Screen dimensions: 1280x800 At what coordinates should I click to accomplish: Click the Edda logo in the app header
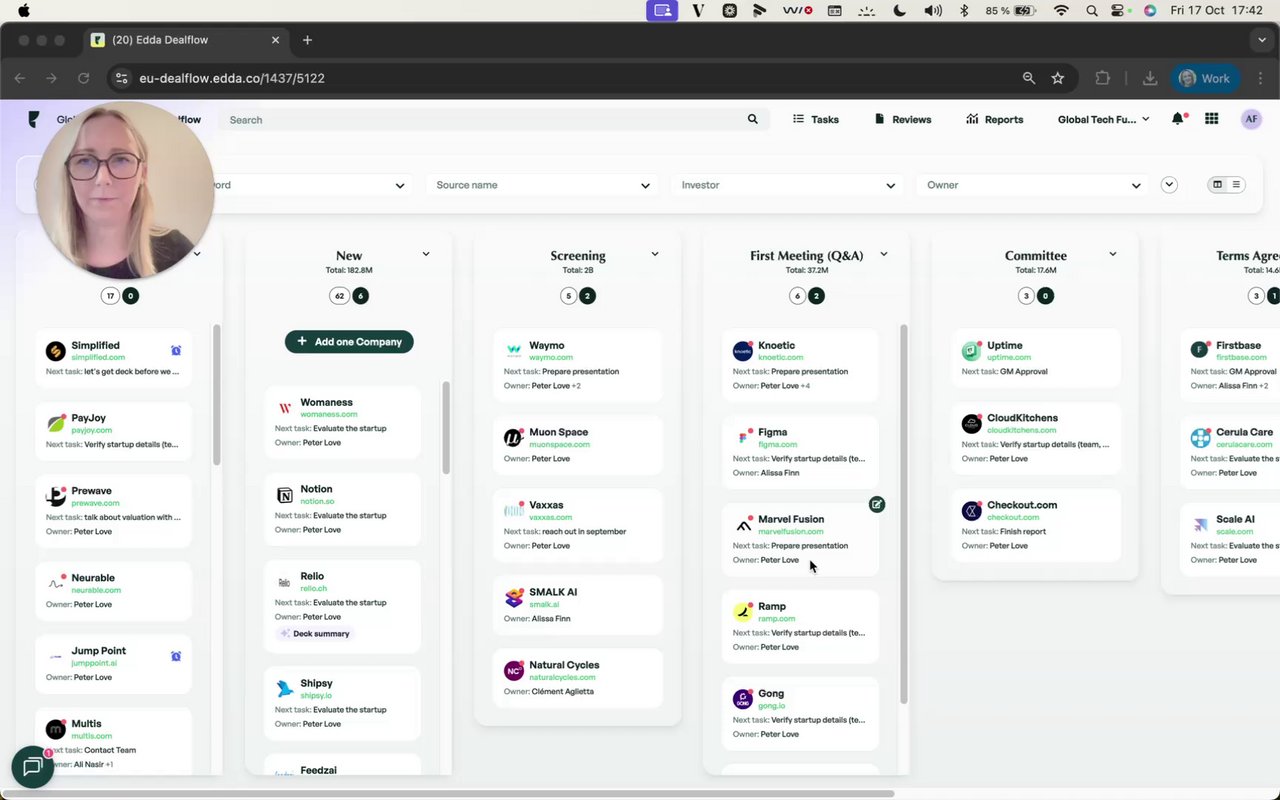tap(34, 119)
